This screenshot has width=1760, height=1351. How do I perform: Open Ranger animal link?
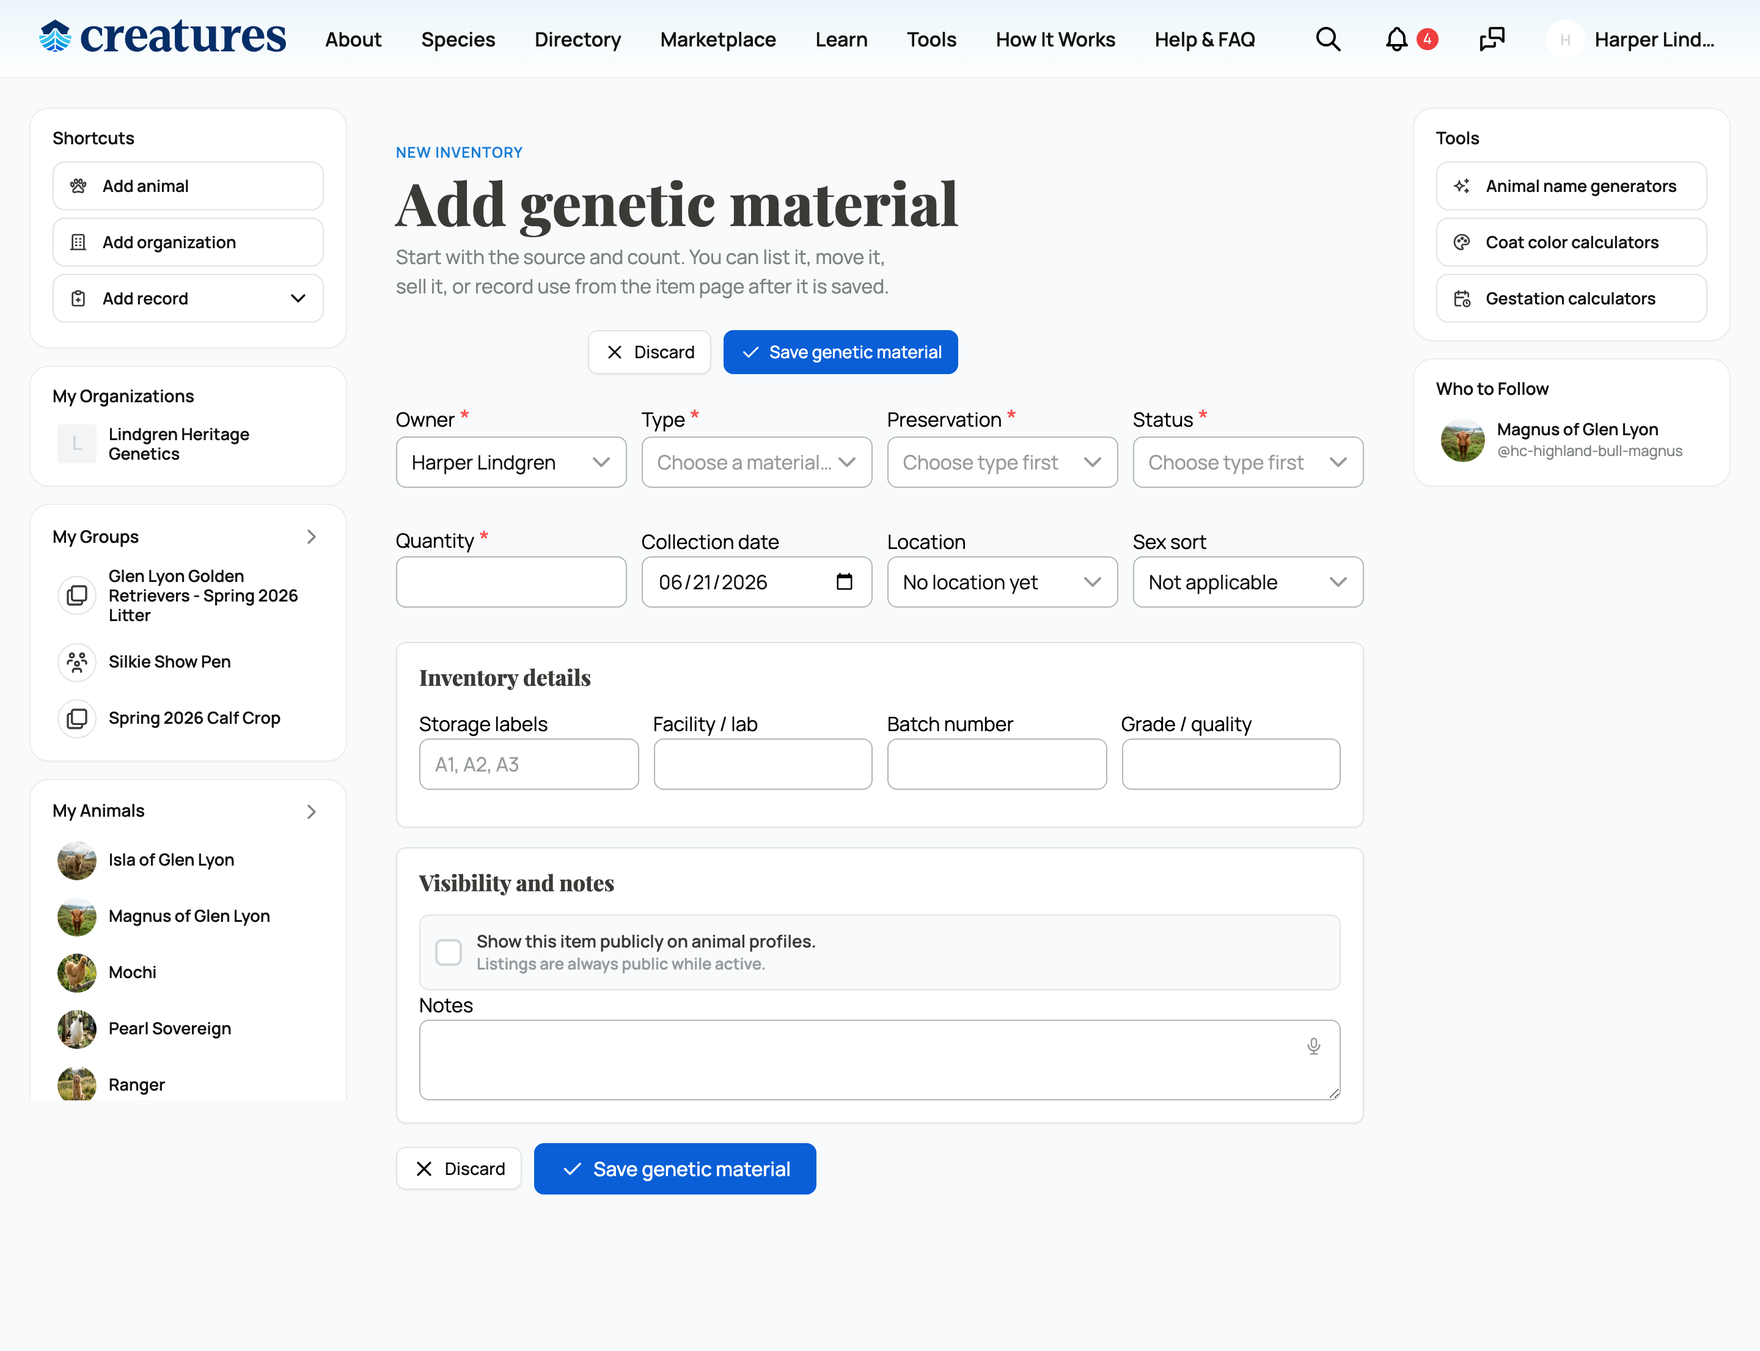pyautogui.click(x=136, y=1085)
